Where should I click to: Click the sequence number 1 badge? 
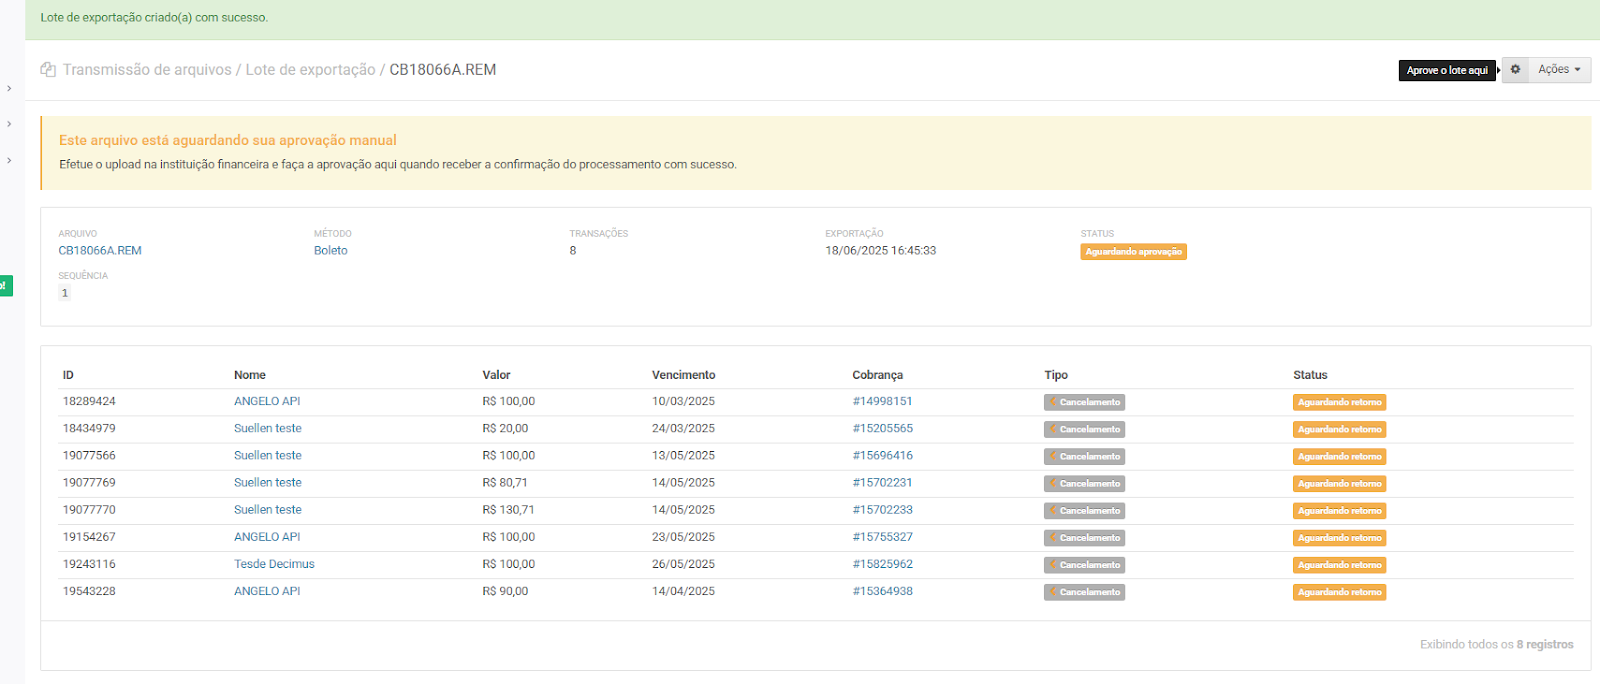pyautogui.click(x=65, y=293)
